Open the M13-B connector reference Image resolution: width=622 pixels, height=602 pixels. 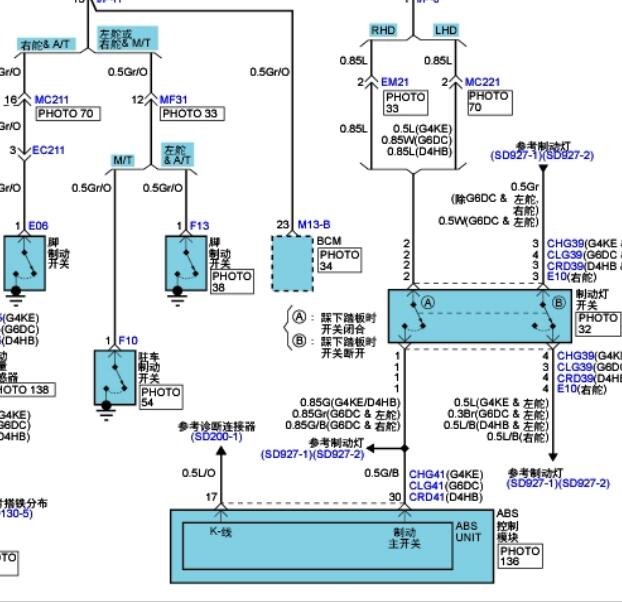pos(314,224)
